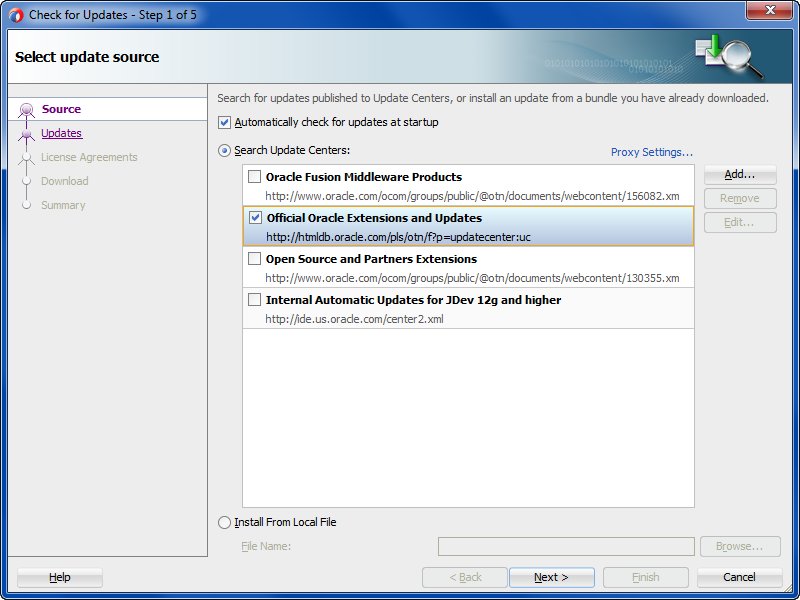Viewport: 800px width, 600px height.
Task: Click the JDeveloper app icon in title bar
Action: (16, 15)
